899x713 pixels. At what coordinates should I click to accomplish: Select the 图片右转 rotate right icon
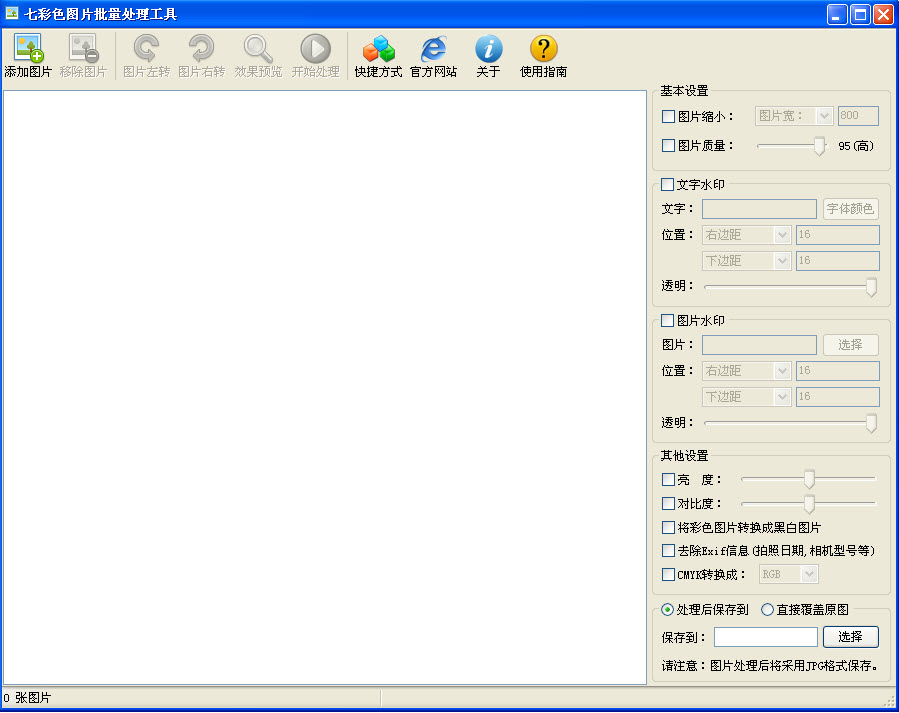coord(200,54)
